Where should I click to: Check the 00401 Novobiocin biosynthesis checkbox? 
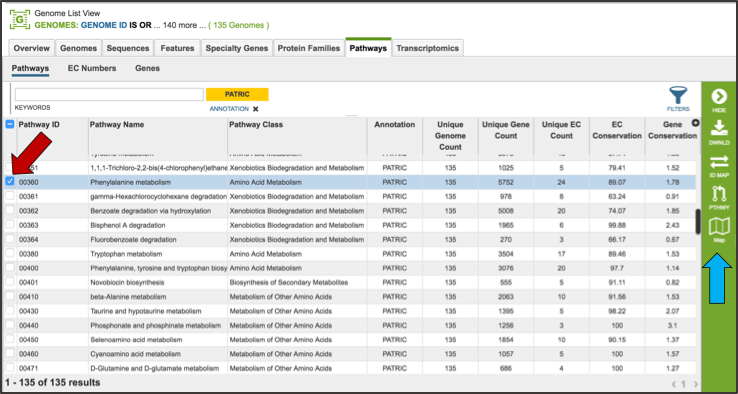[x=9, y=282]
